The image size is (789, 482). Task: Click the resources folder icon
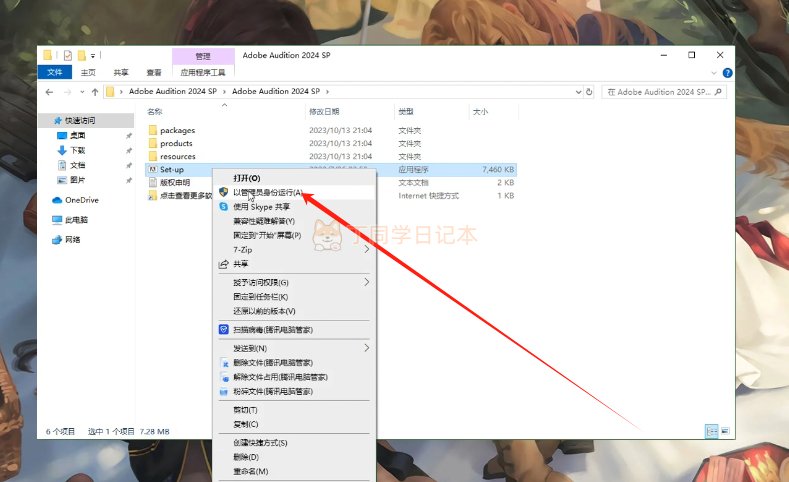coord(153,156)
